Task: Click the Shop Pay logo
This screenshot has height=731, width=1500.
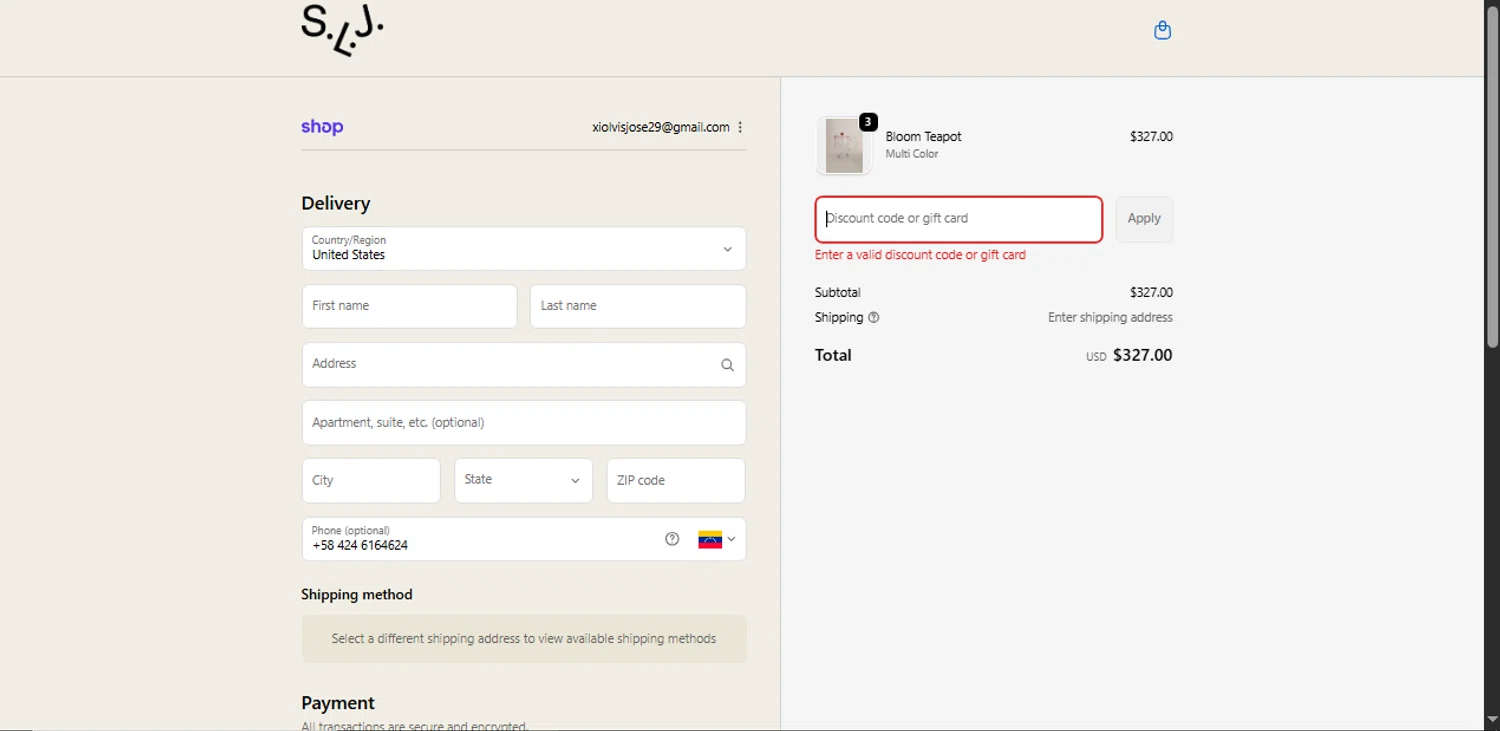Action: pos(322,127)
